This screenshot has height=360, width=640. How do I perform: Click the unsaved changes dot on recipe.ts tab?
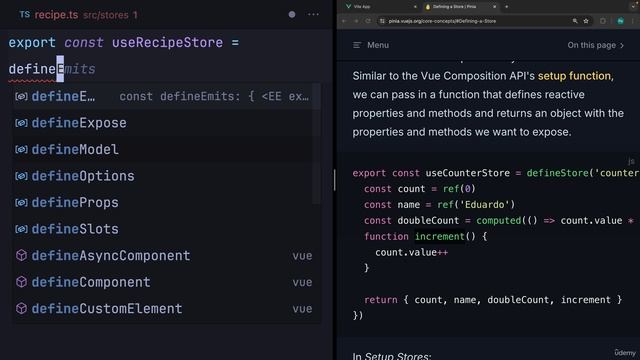[x=292, y=15]
